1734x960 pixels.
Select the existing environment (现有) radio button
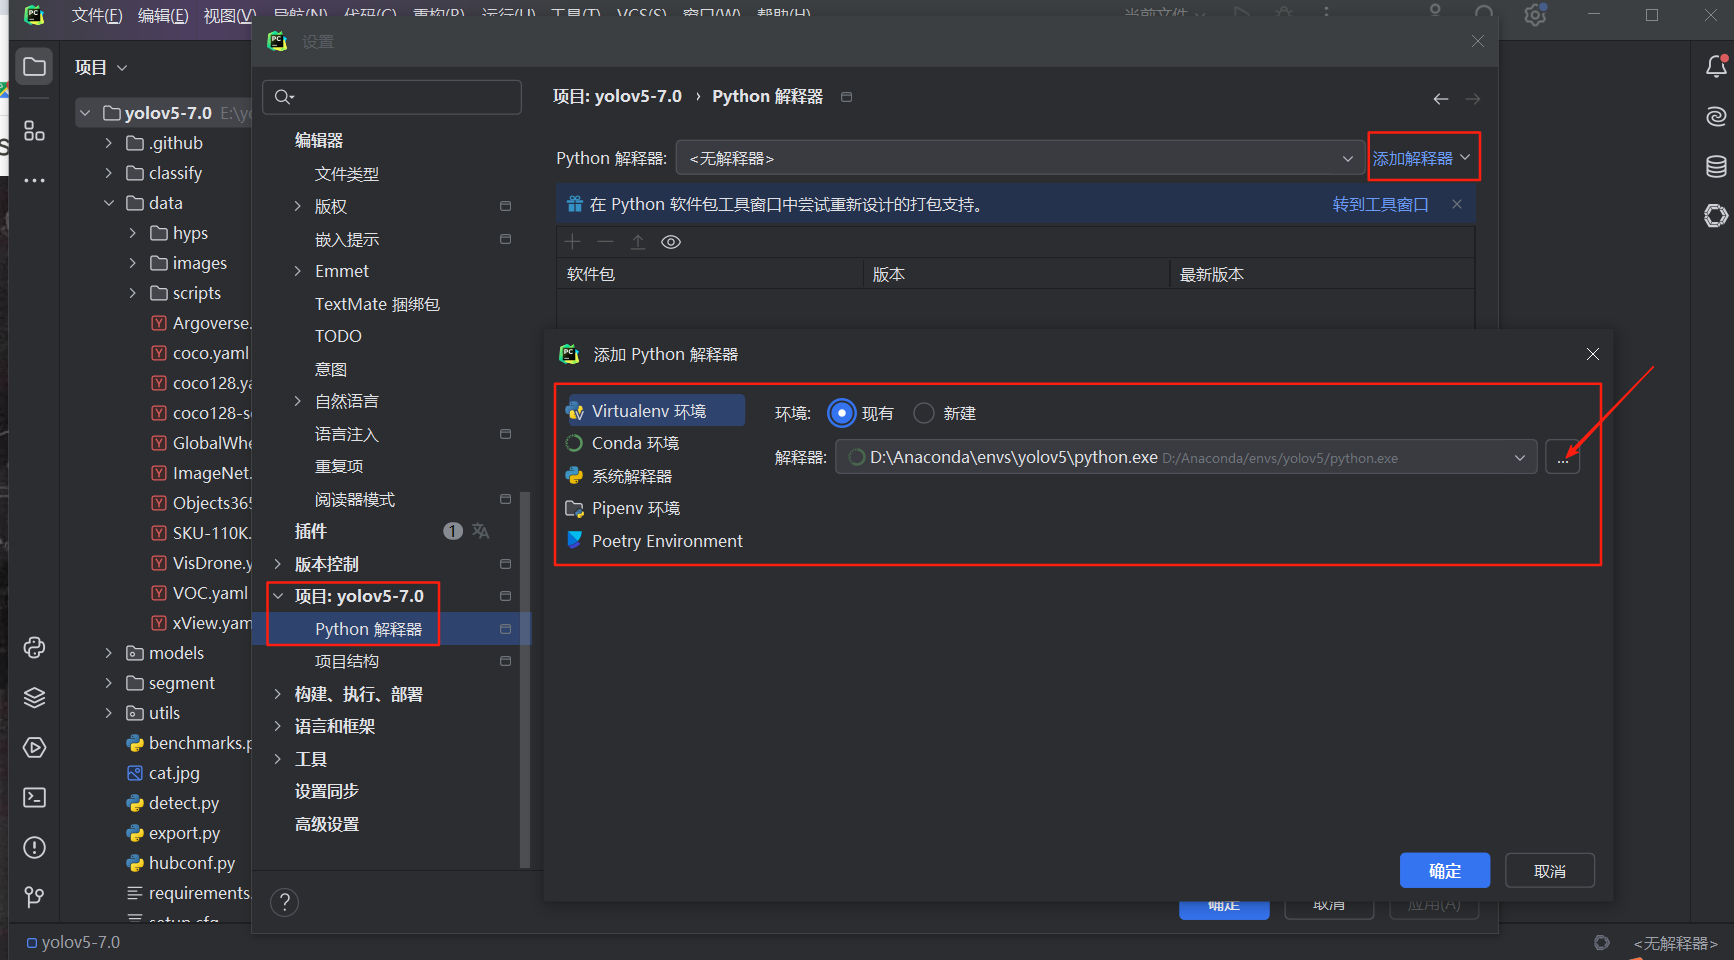(842, 413)
